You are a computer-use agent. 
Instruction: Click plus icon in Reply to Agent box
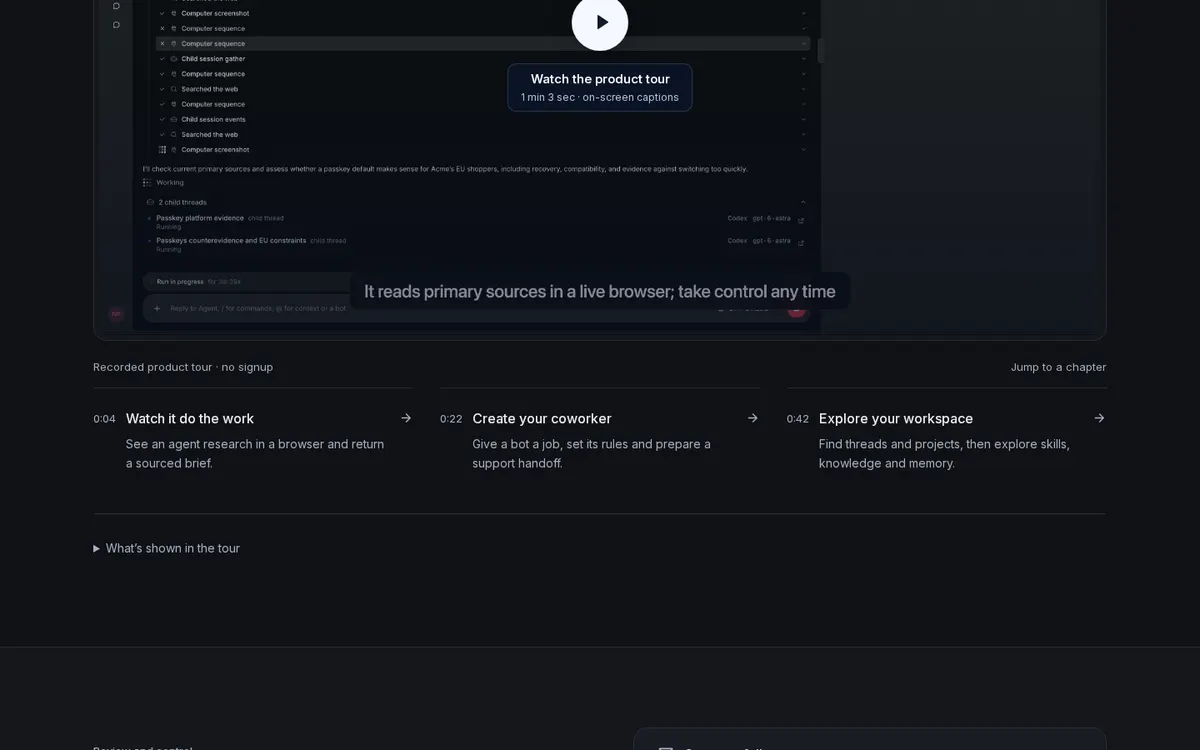pyautogui.click(x=157, y=308)
